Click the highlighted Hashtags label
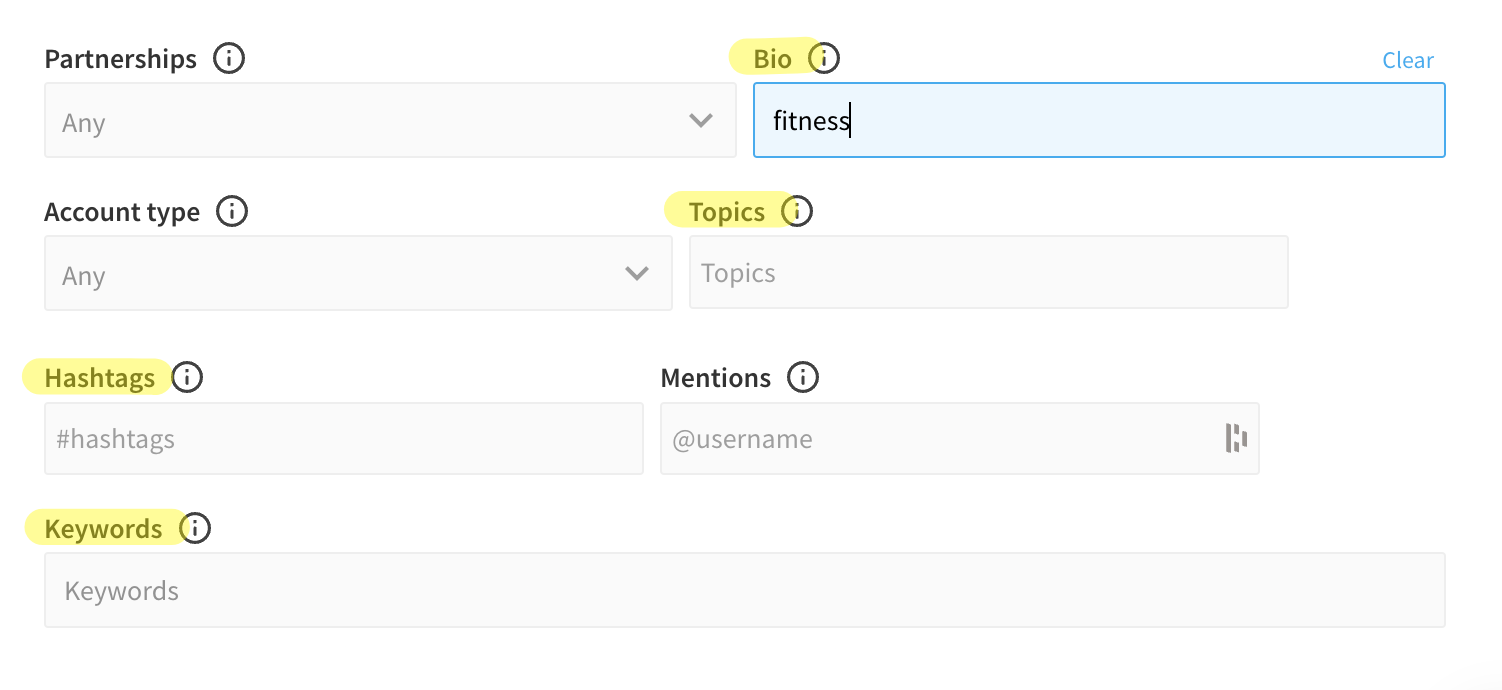Image resolution: width=1502 pixels, height=690 pixels. 100,378
